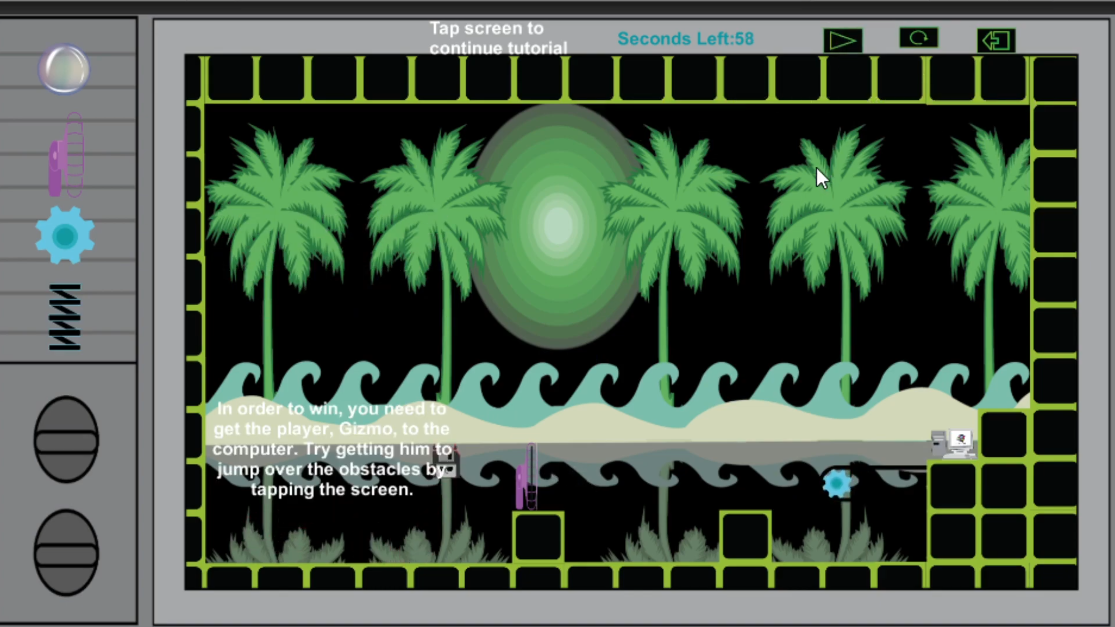Select the blue gear item in sidebar
This screenshot has width=1115, height=627.
(65, 236)
